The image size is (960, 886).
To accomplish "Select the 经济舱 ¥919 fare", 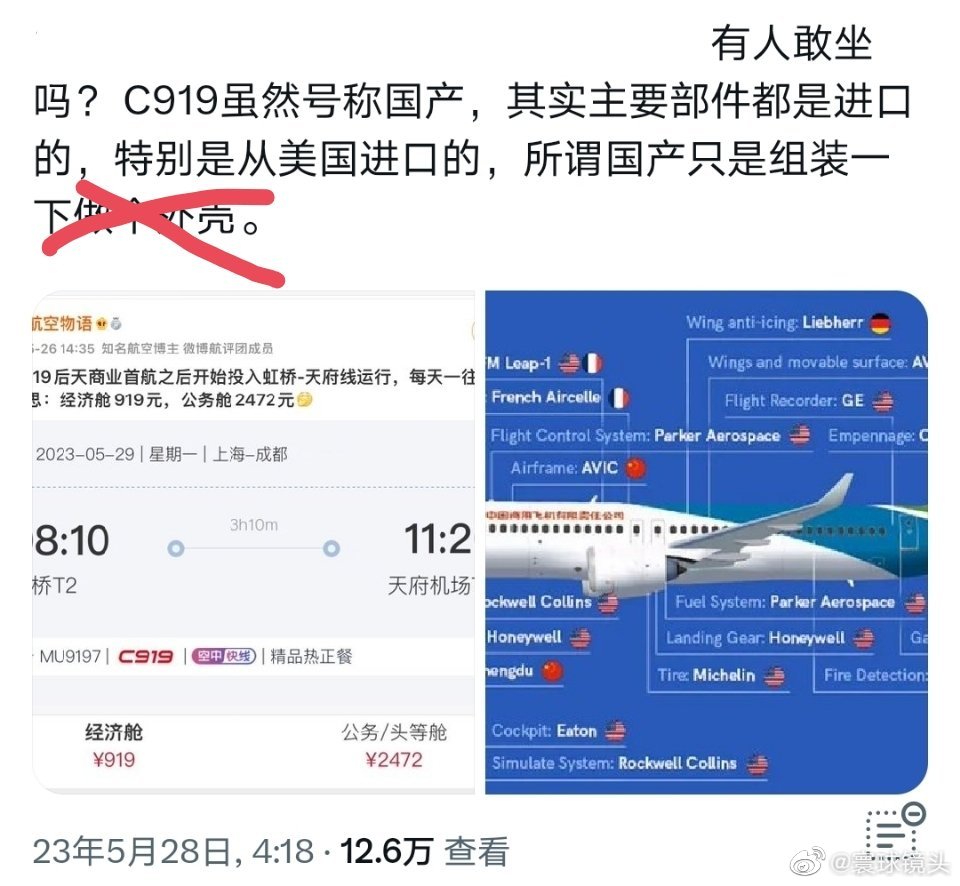I will [114, 746].
